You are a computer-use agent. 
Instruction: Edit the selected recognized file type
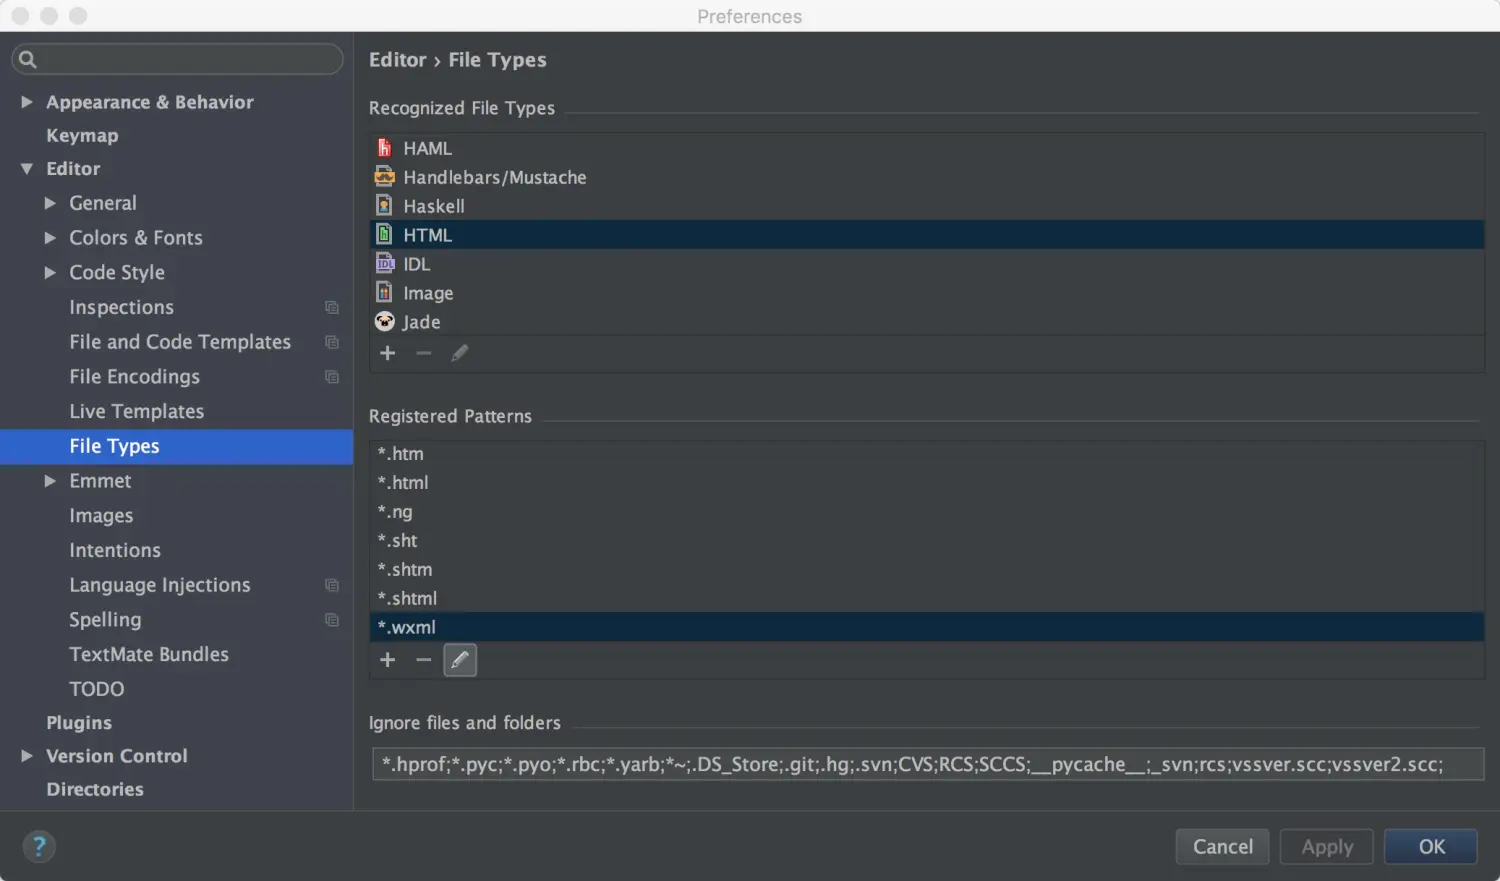tap(460, 353)
